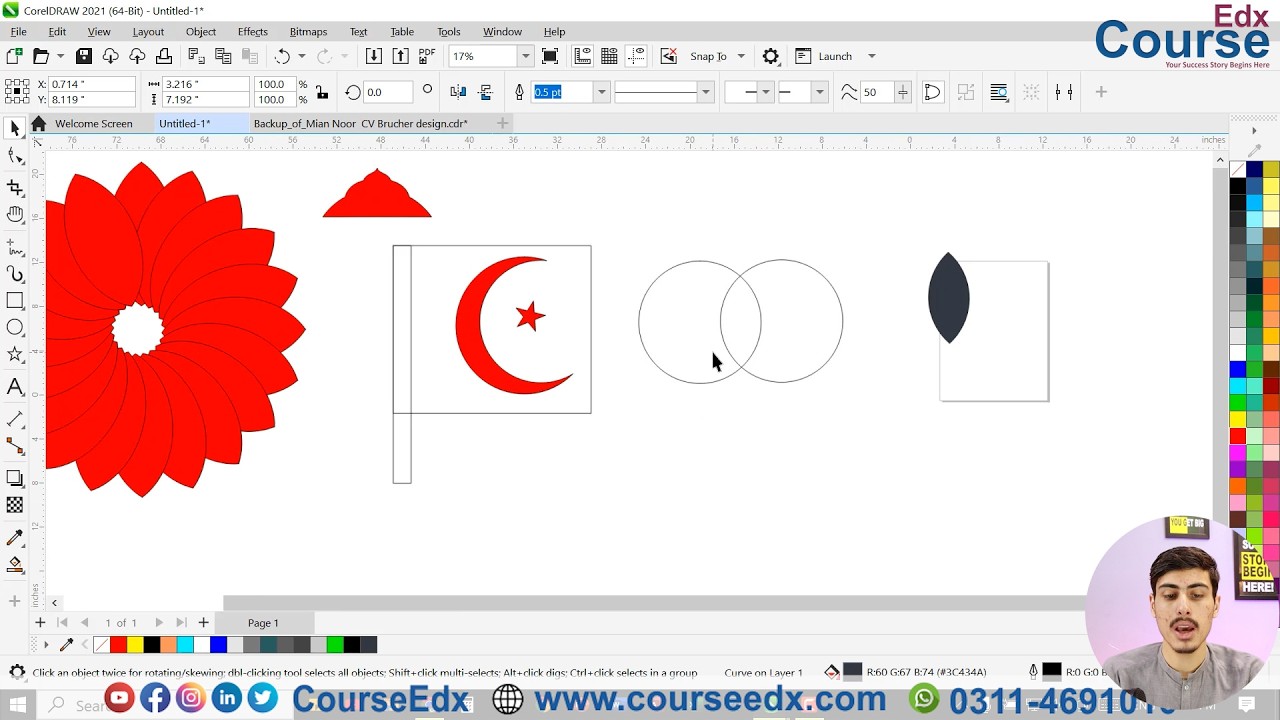Pick black swatch in right color palette
The width and height of the screenshot is (1280, 720).
pos(1238,186)
